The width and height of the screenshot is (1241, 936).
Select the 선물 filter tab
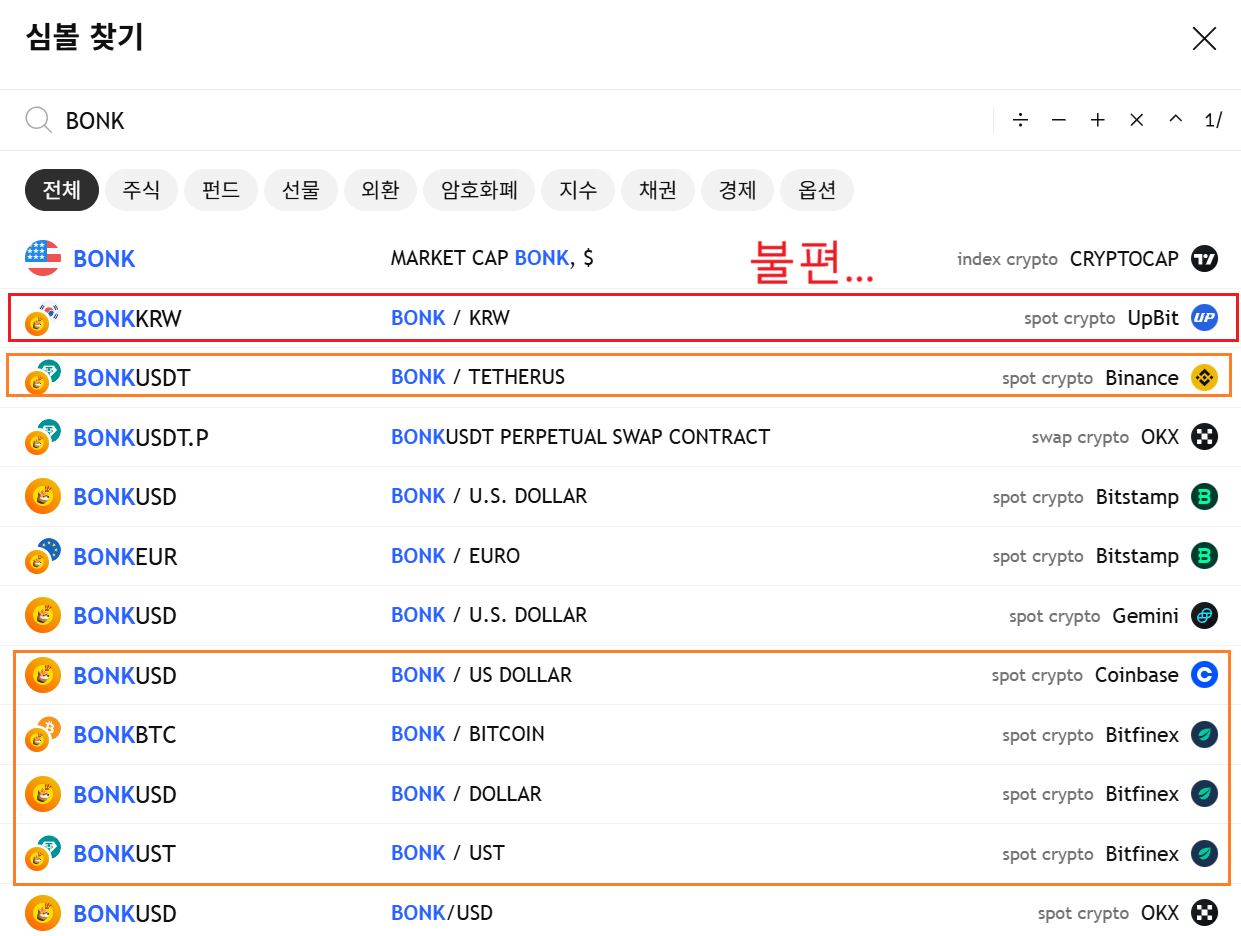point(301,190)
